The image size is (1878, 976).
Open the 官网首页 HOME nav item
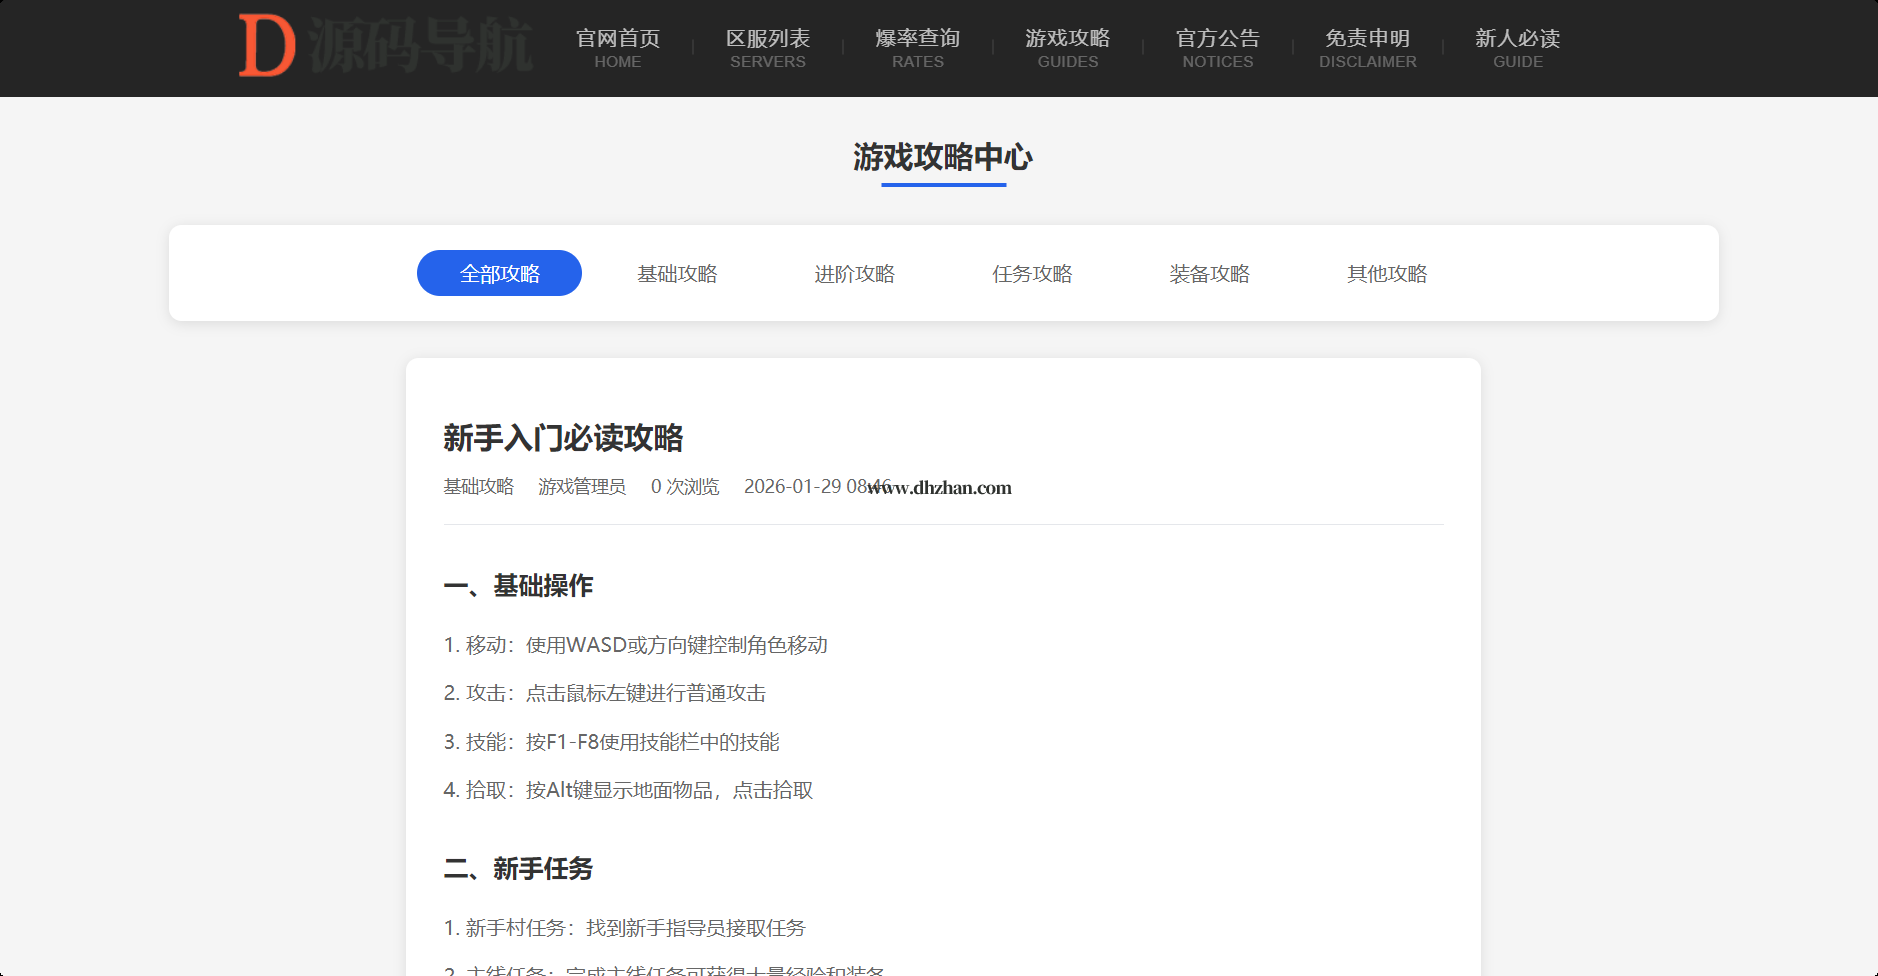(x=618, y=48)
